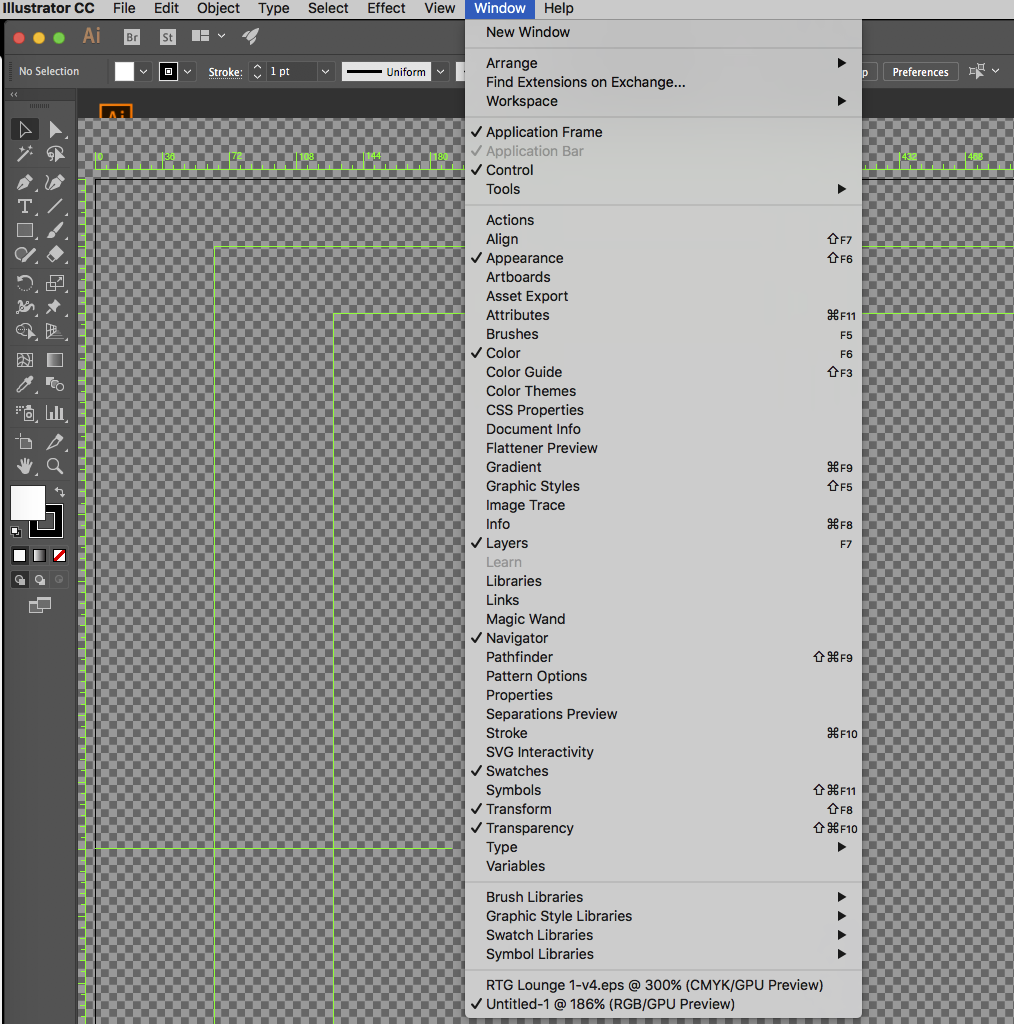
Task: Open Adobe Bridge from the Br icon
Action: point(132,37)
